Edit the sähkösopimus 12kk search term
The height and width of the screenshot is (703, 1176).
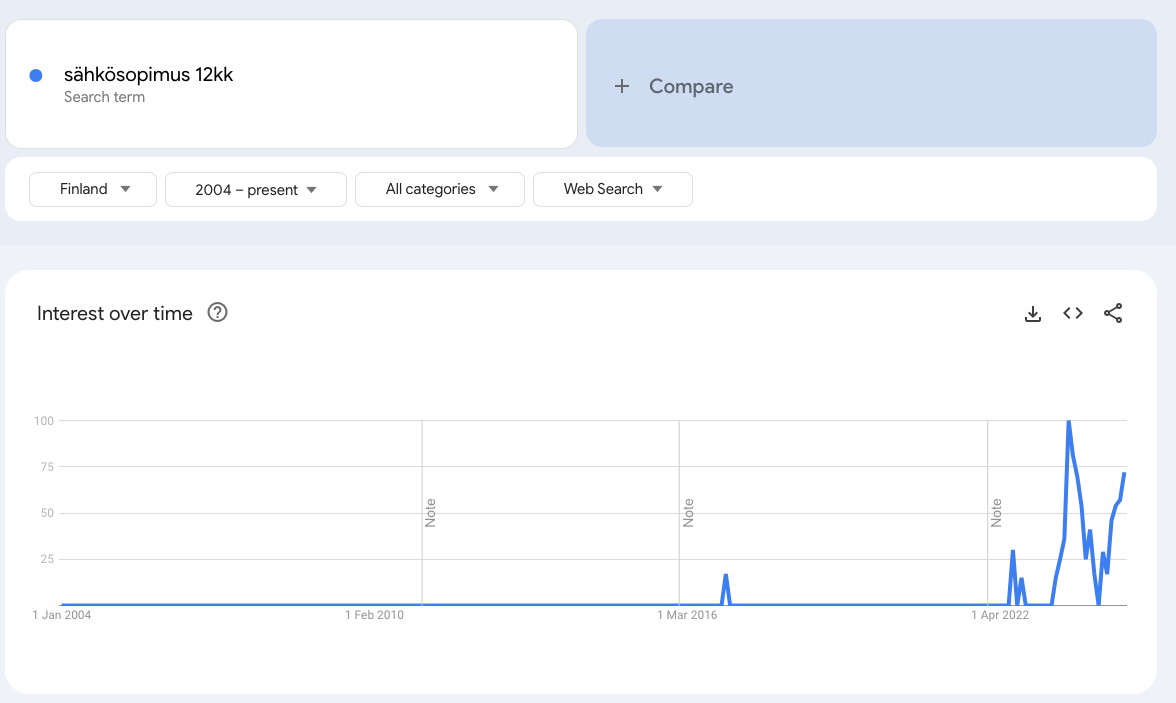[148, 75]
